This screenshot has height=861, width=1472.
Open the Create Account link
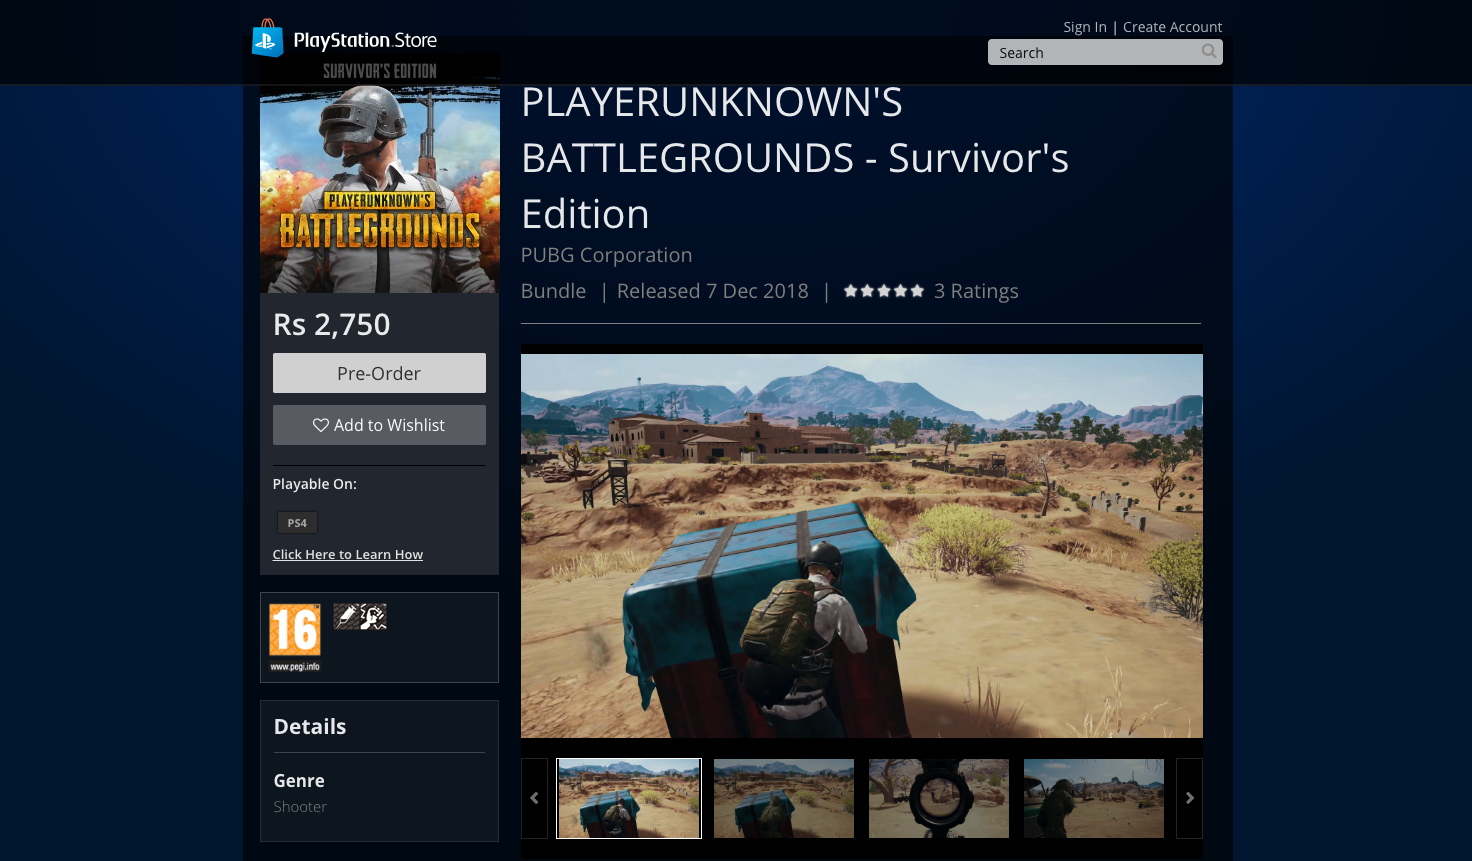(1172, 27)
